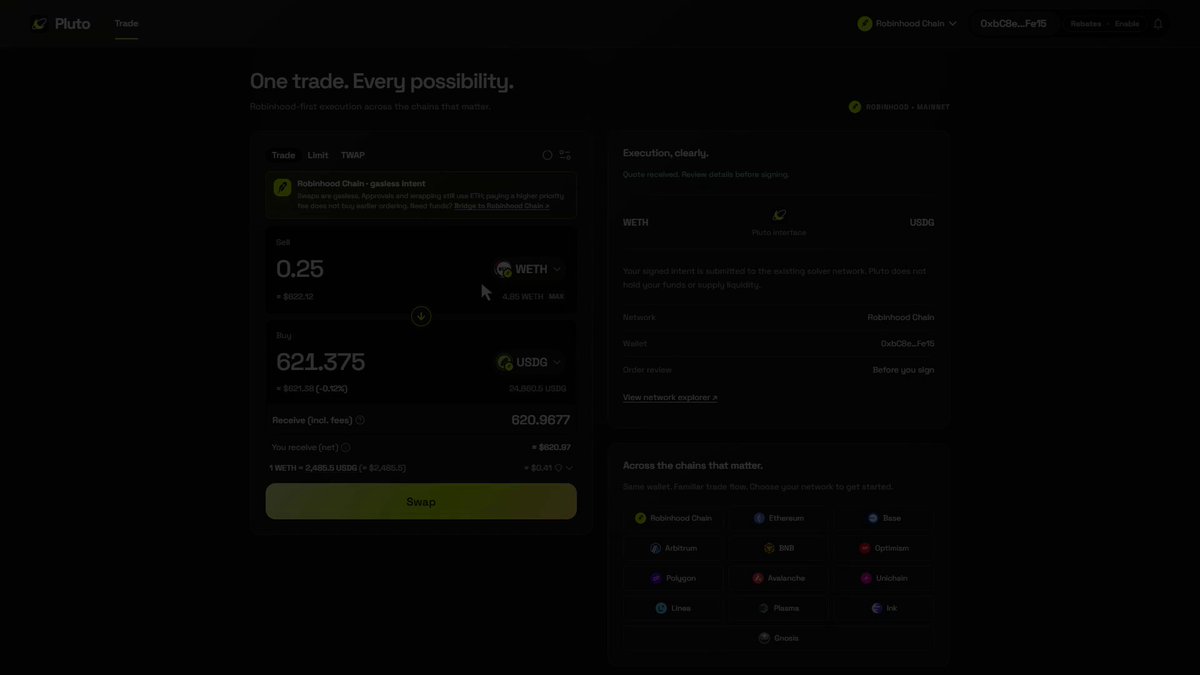The image size is (1200, 675).
Task: Choose the Arbitrum network
Action: pos(674,548)
